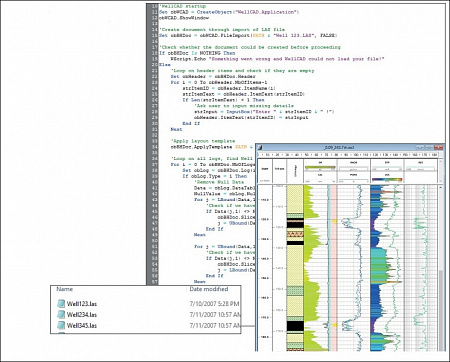Click the strInput = InputBox code line

(x=264, y=112)
